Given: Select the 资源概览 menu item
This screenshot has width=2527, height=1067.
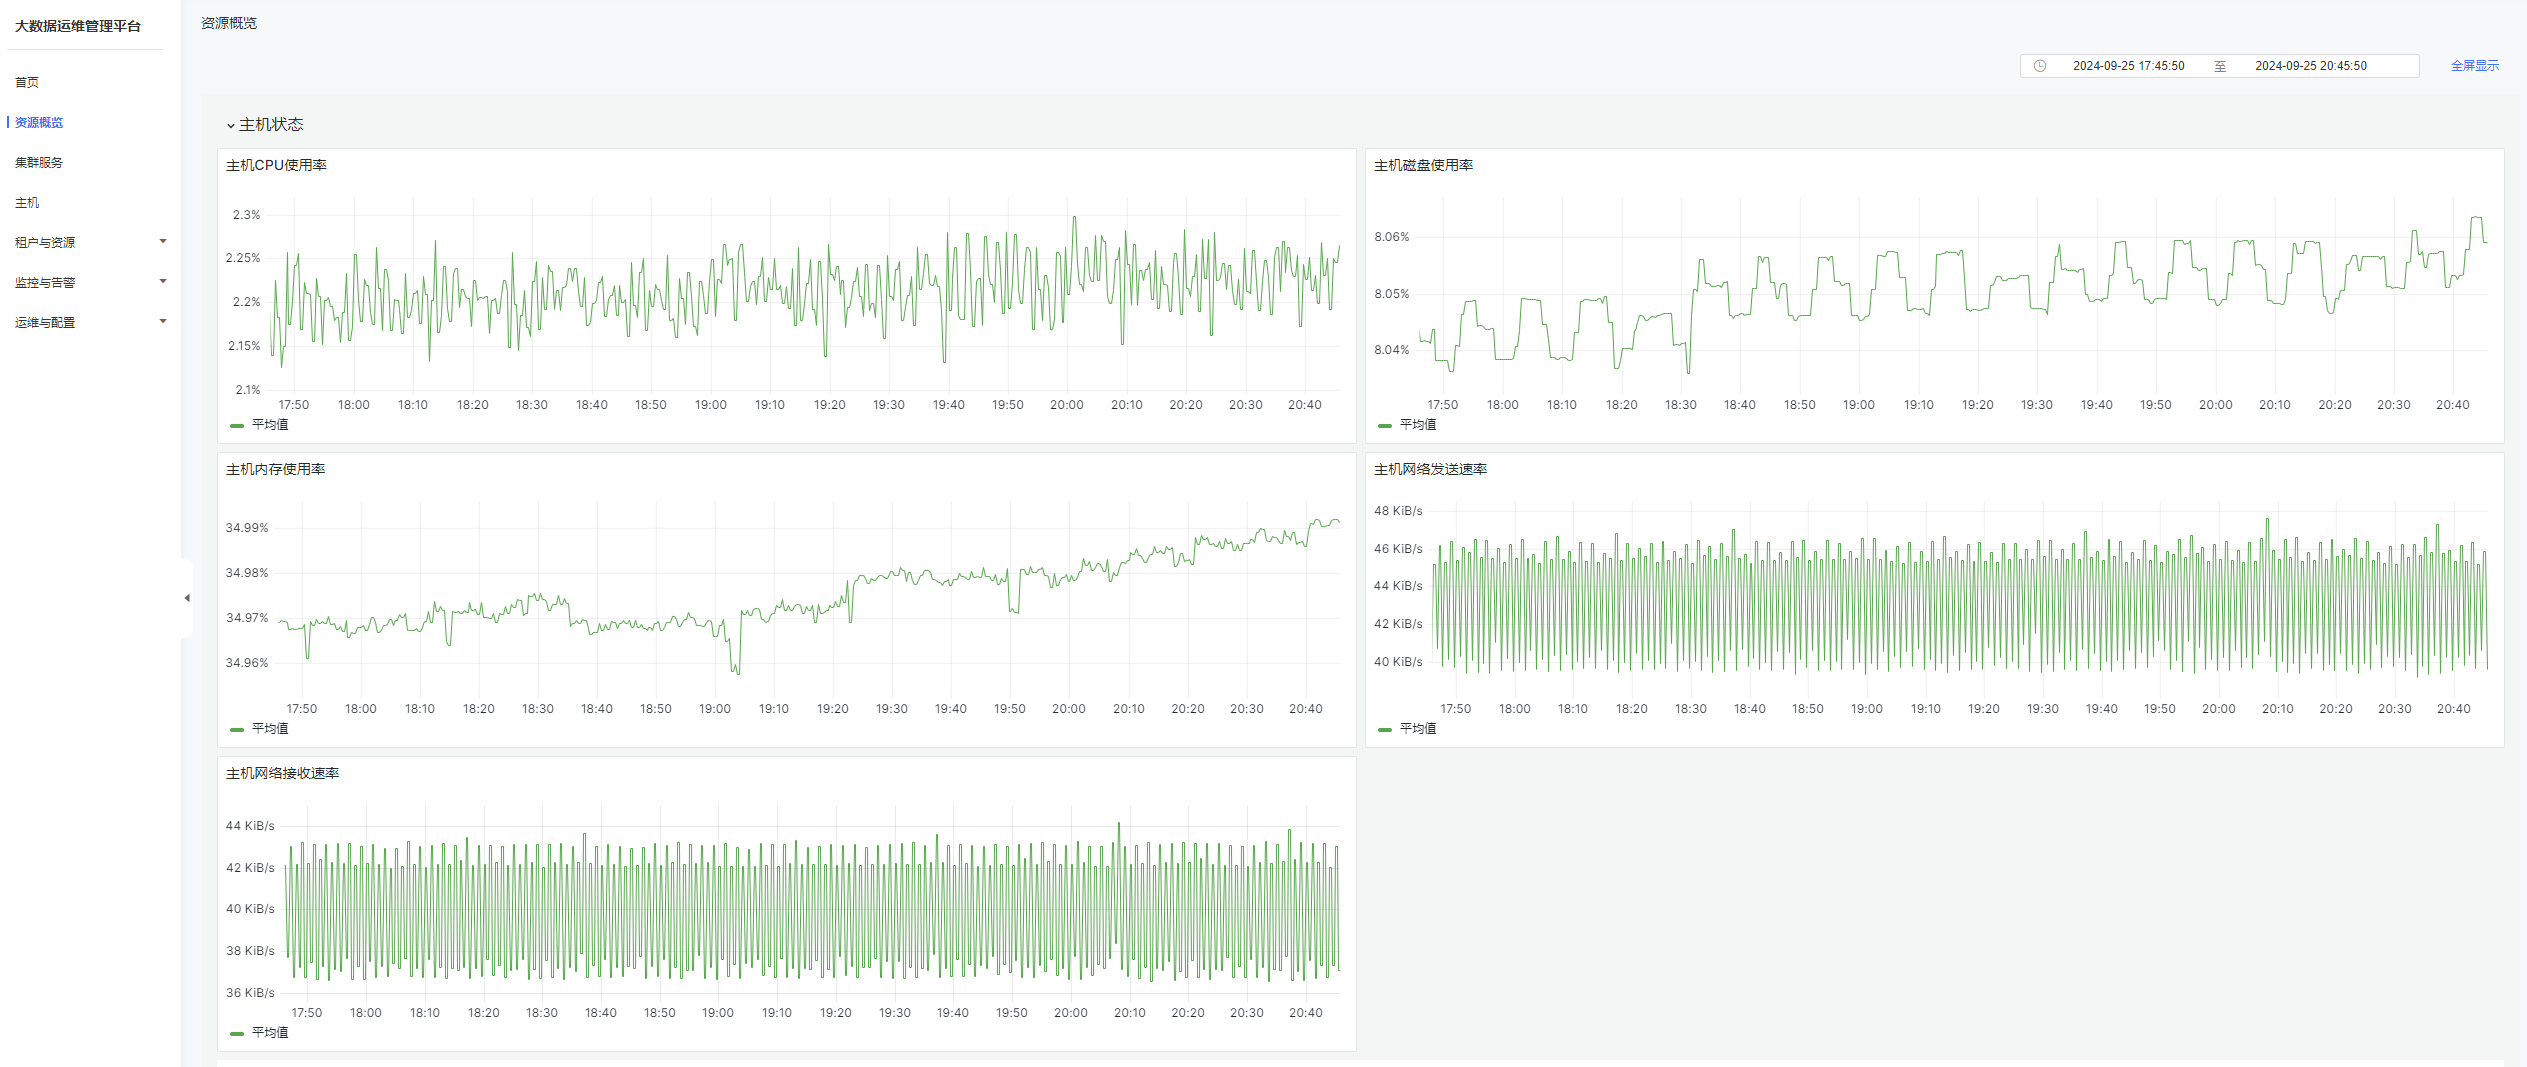Looking at the screenshot, I should (39, 122).
